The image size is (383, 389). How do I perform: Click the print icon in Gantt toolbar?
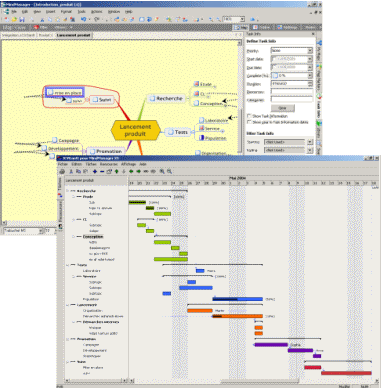click(62, 171)
